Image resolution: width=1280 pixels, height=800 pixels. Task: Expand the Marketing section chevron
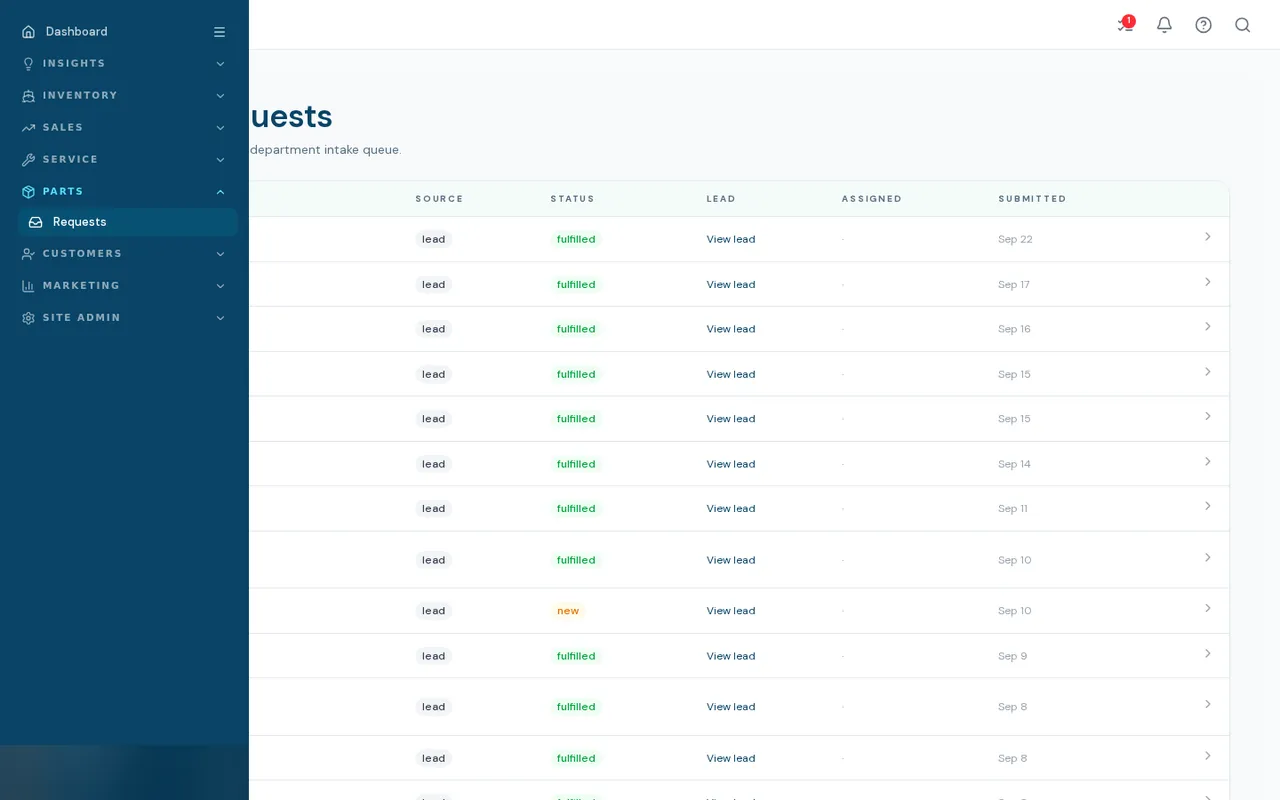[220, 286]
